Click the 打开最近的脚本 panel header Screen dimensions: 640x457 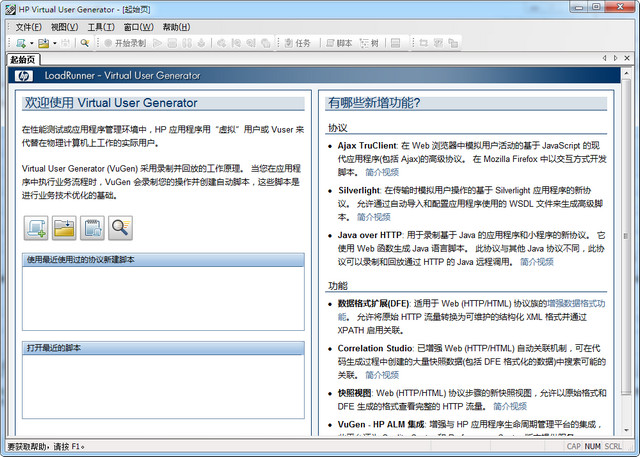point(163,348)
